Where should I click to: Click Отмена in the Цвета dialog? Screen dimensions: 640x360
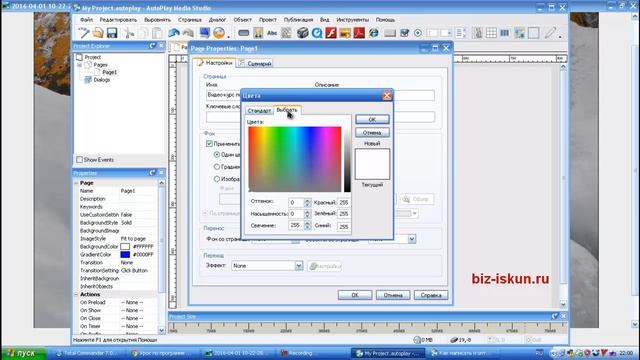coord(372,132)
